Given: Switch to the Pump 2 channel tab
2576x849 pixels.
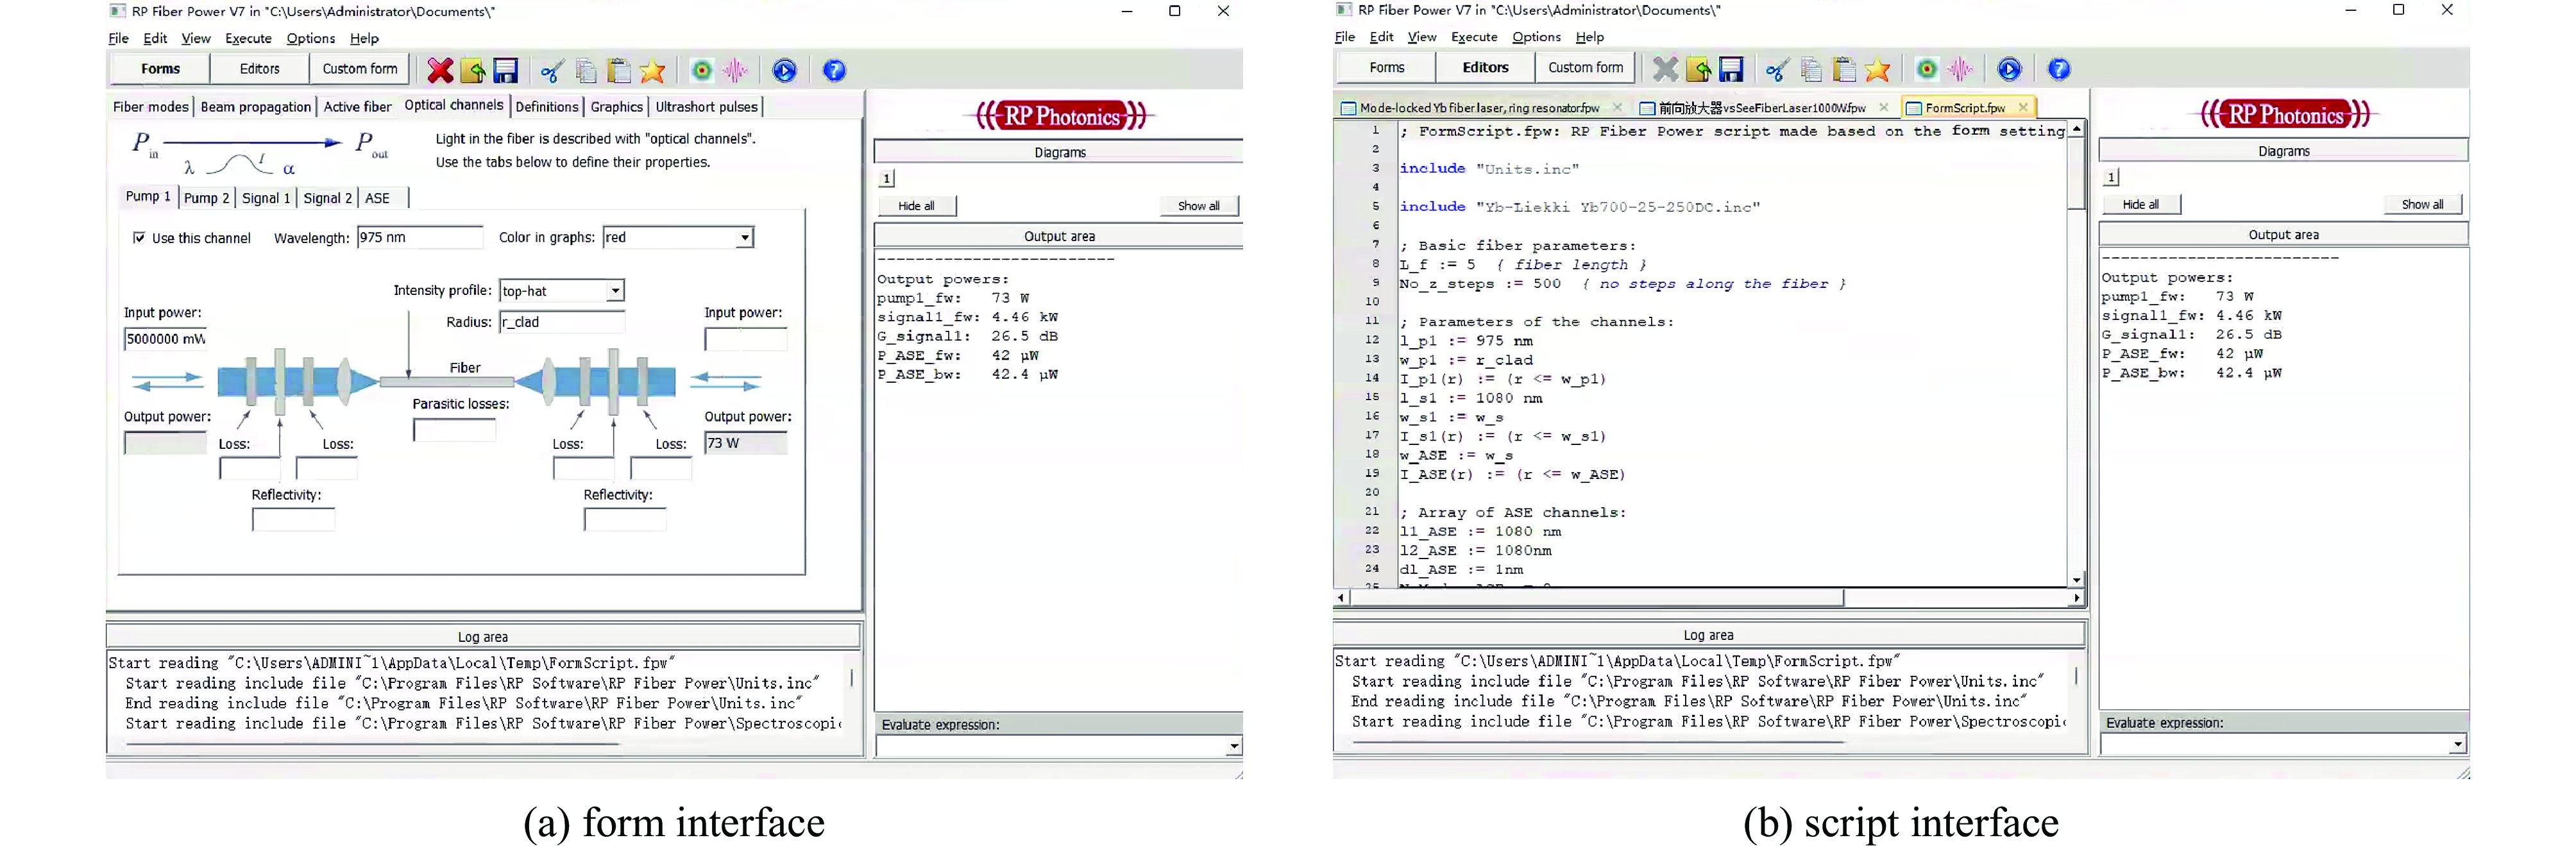Looking at the screenshot, I should click(206, 198).
